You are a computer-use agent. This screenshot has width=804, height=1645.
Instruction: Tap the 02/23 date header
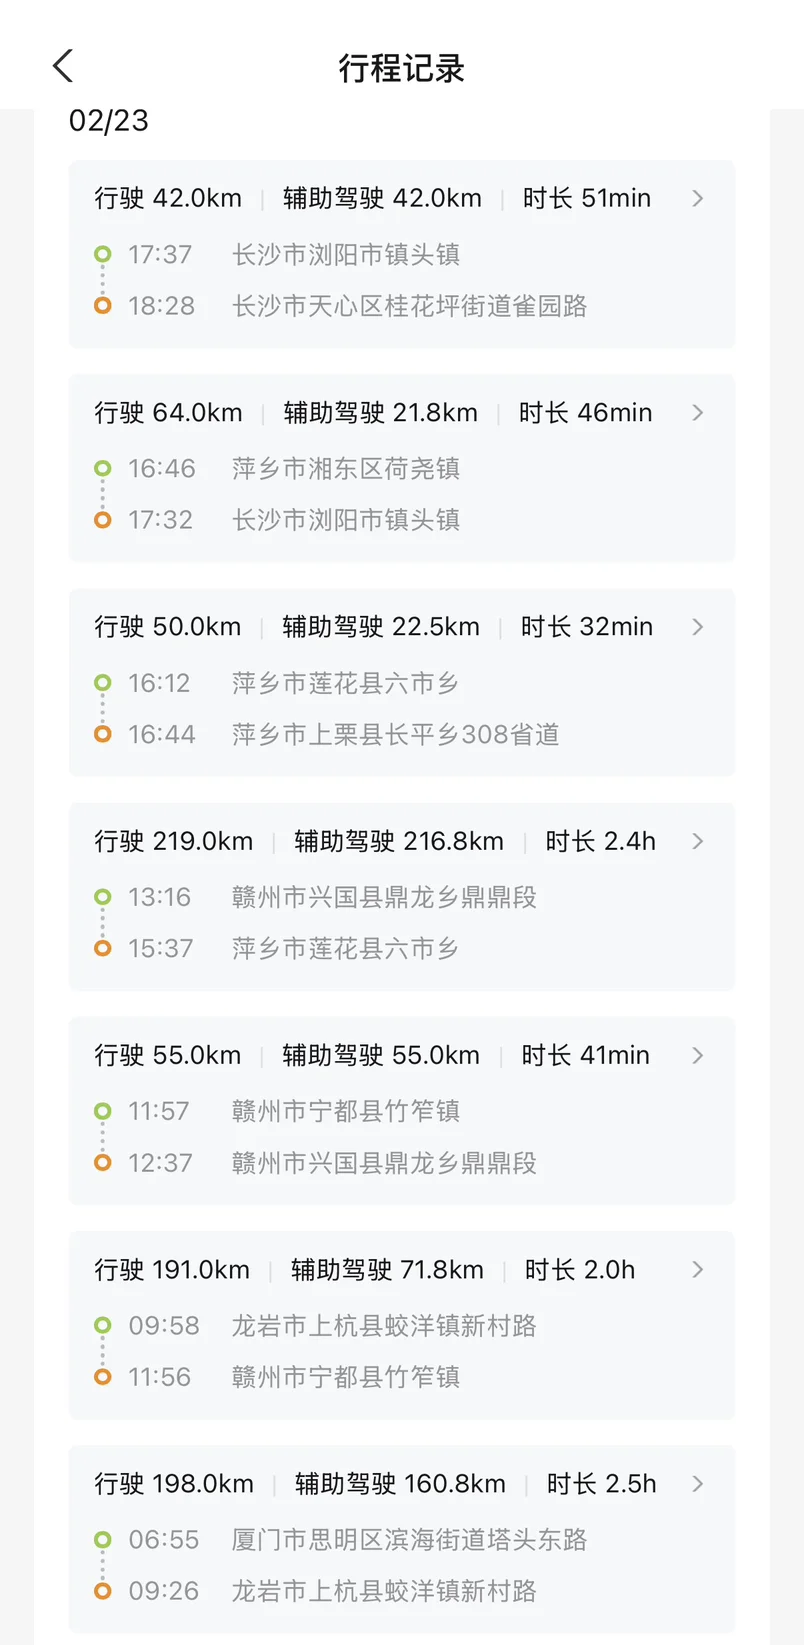109,121
